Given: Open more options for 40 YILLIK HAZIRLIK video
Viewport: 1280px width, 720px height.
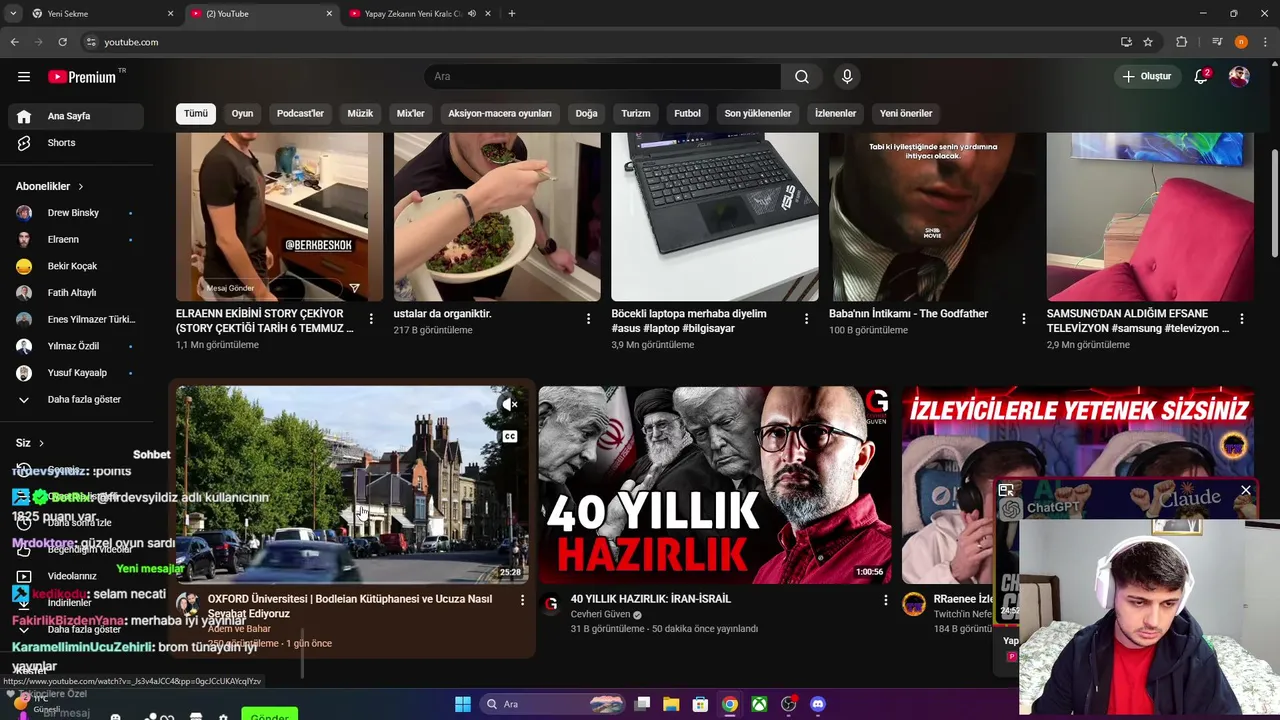Looking at the screenshot, I should [885, 600].
